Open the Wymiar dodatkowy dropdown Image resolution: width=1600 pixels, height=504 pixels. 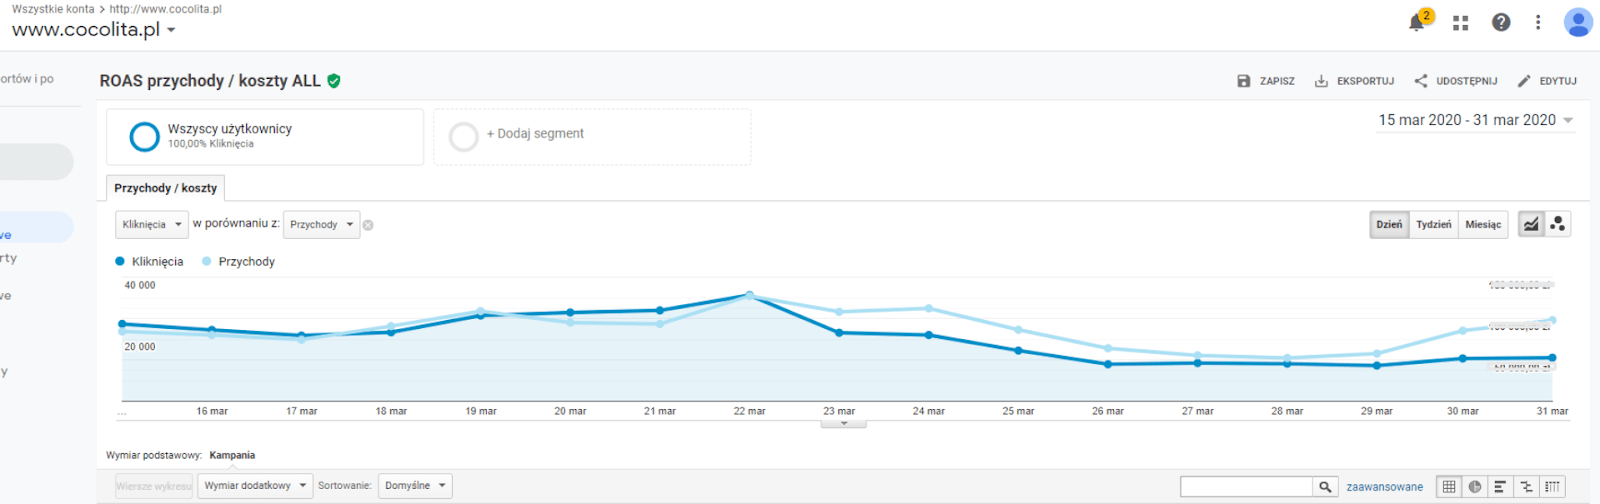[255, 486]
